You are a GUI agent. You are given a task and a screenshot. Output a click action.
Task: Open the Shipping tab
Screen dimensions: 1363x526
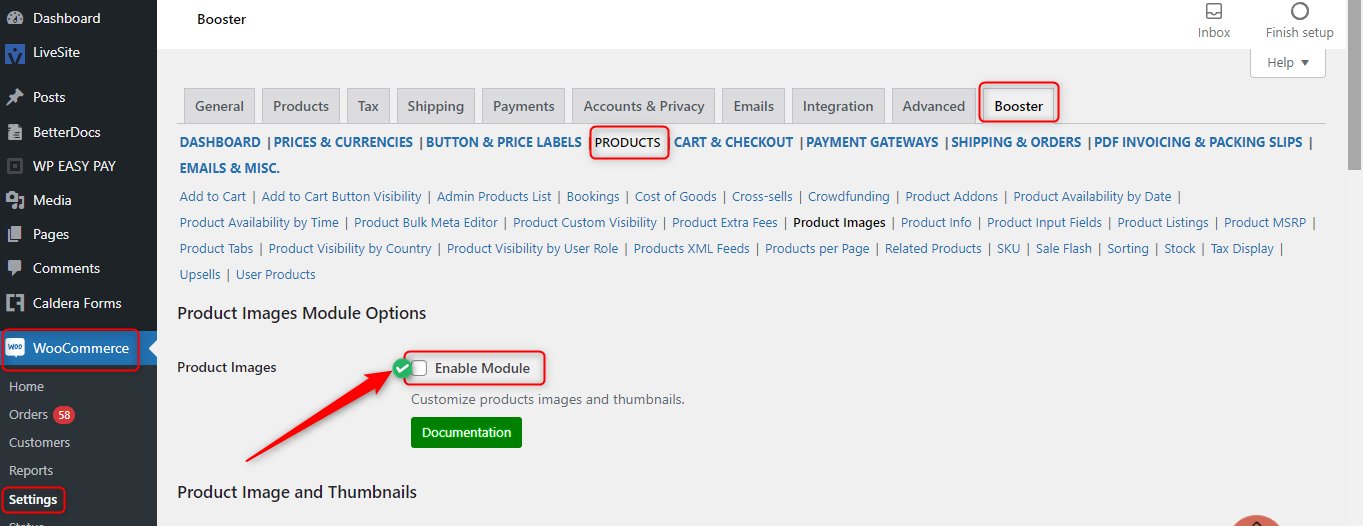click(436, 106)
